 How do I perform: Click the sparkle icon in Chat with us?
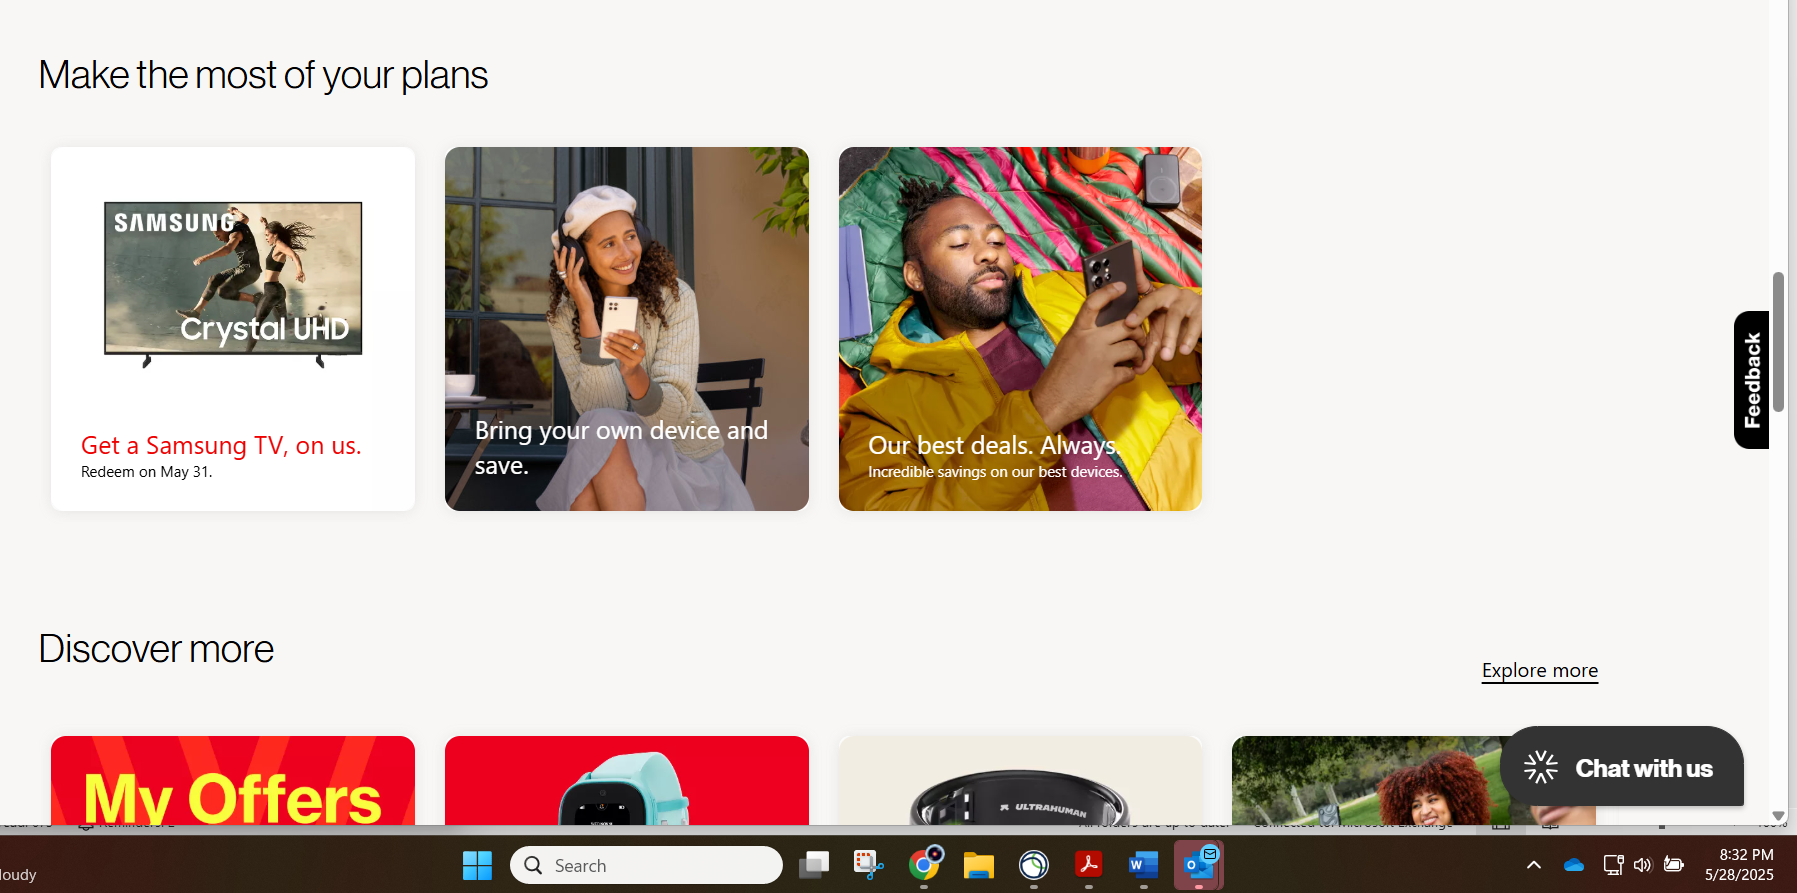(x=1541, y=767)
